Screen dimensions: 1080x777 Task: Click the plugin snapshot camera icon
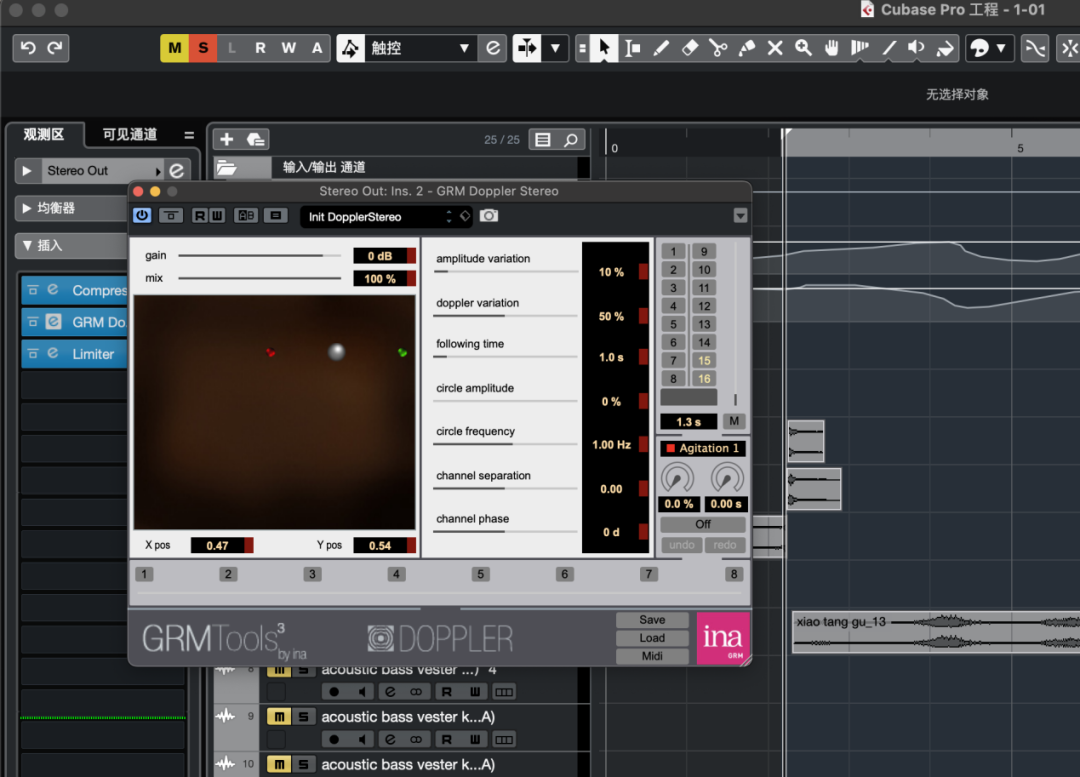coord(489,216)
